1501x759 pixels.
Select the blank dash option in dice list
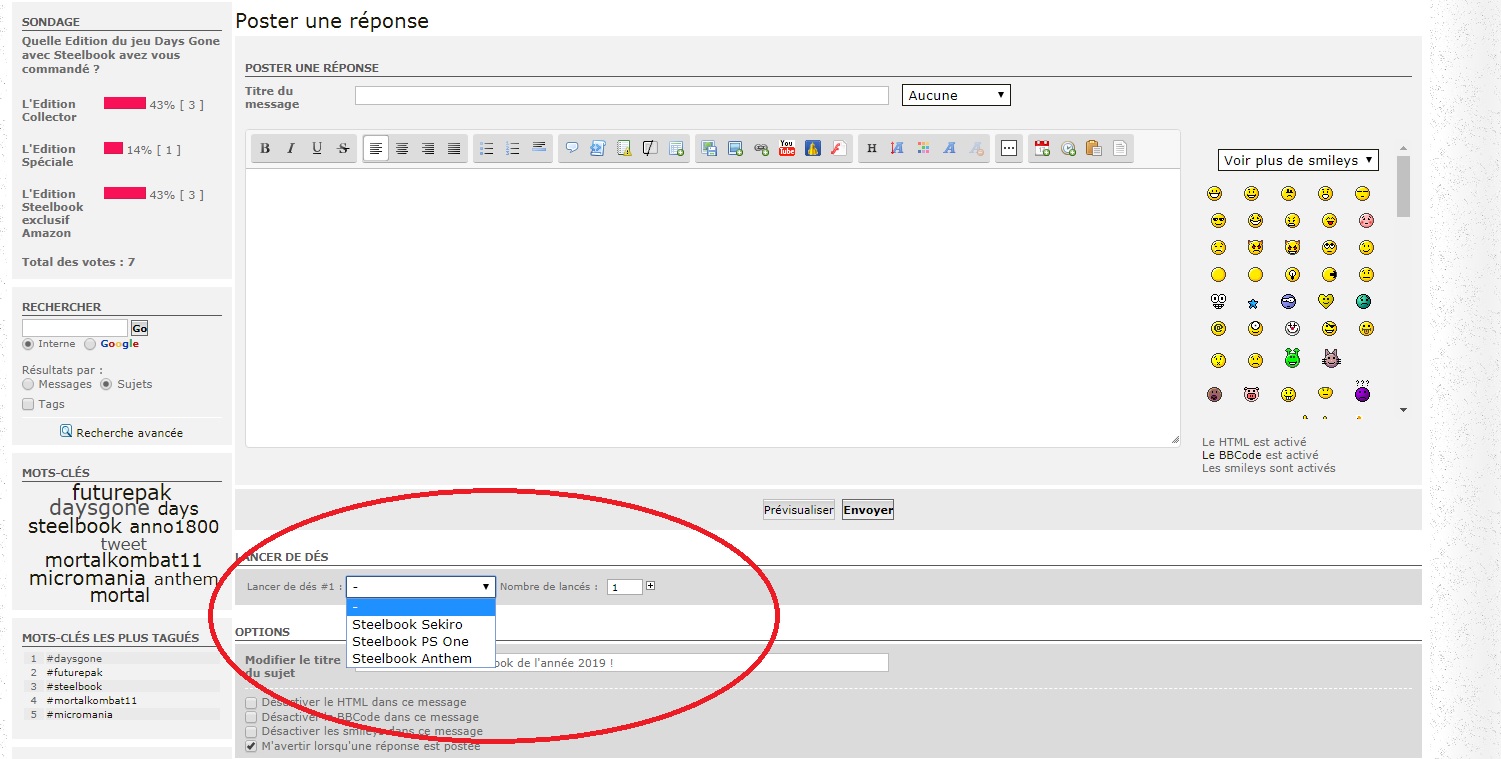421,607
